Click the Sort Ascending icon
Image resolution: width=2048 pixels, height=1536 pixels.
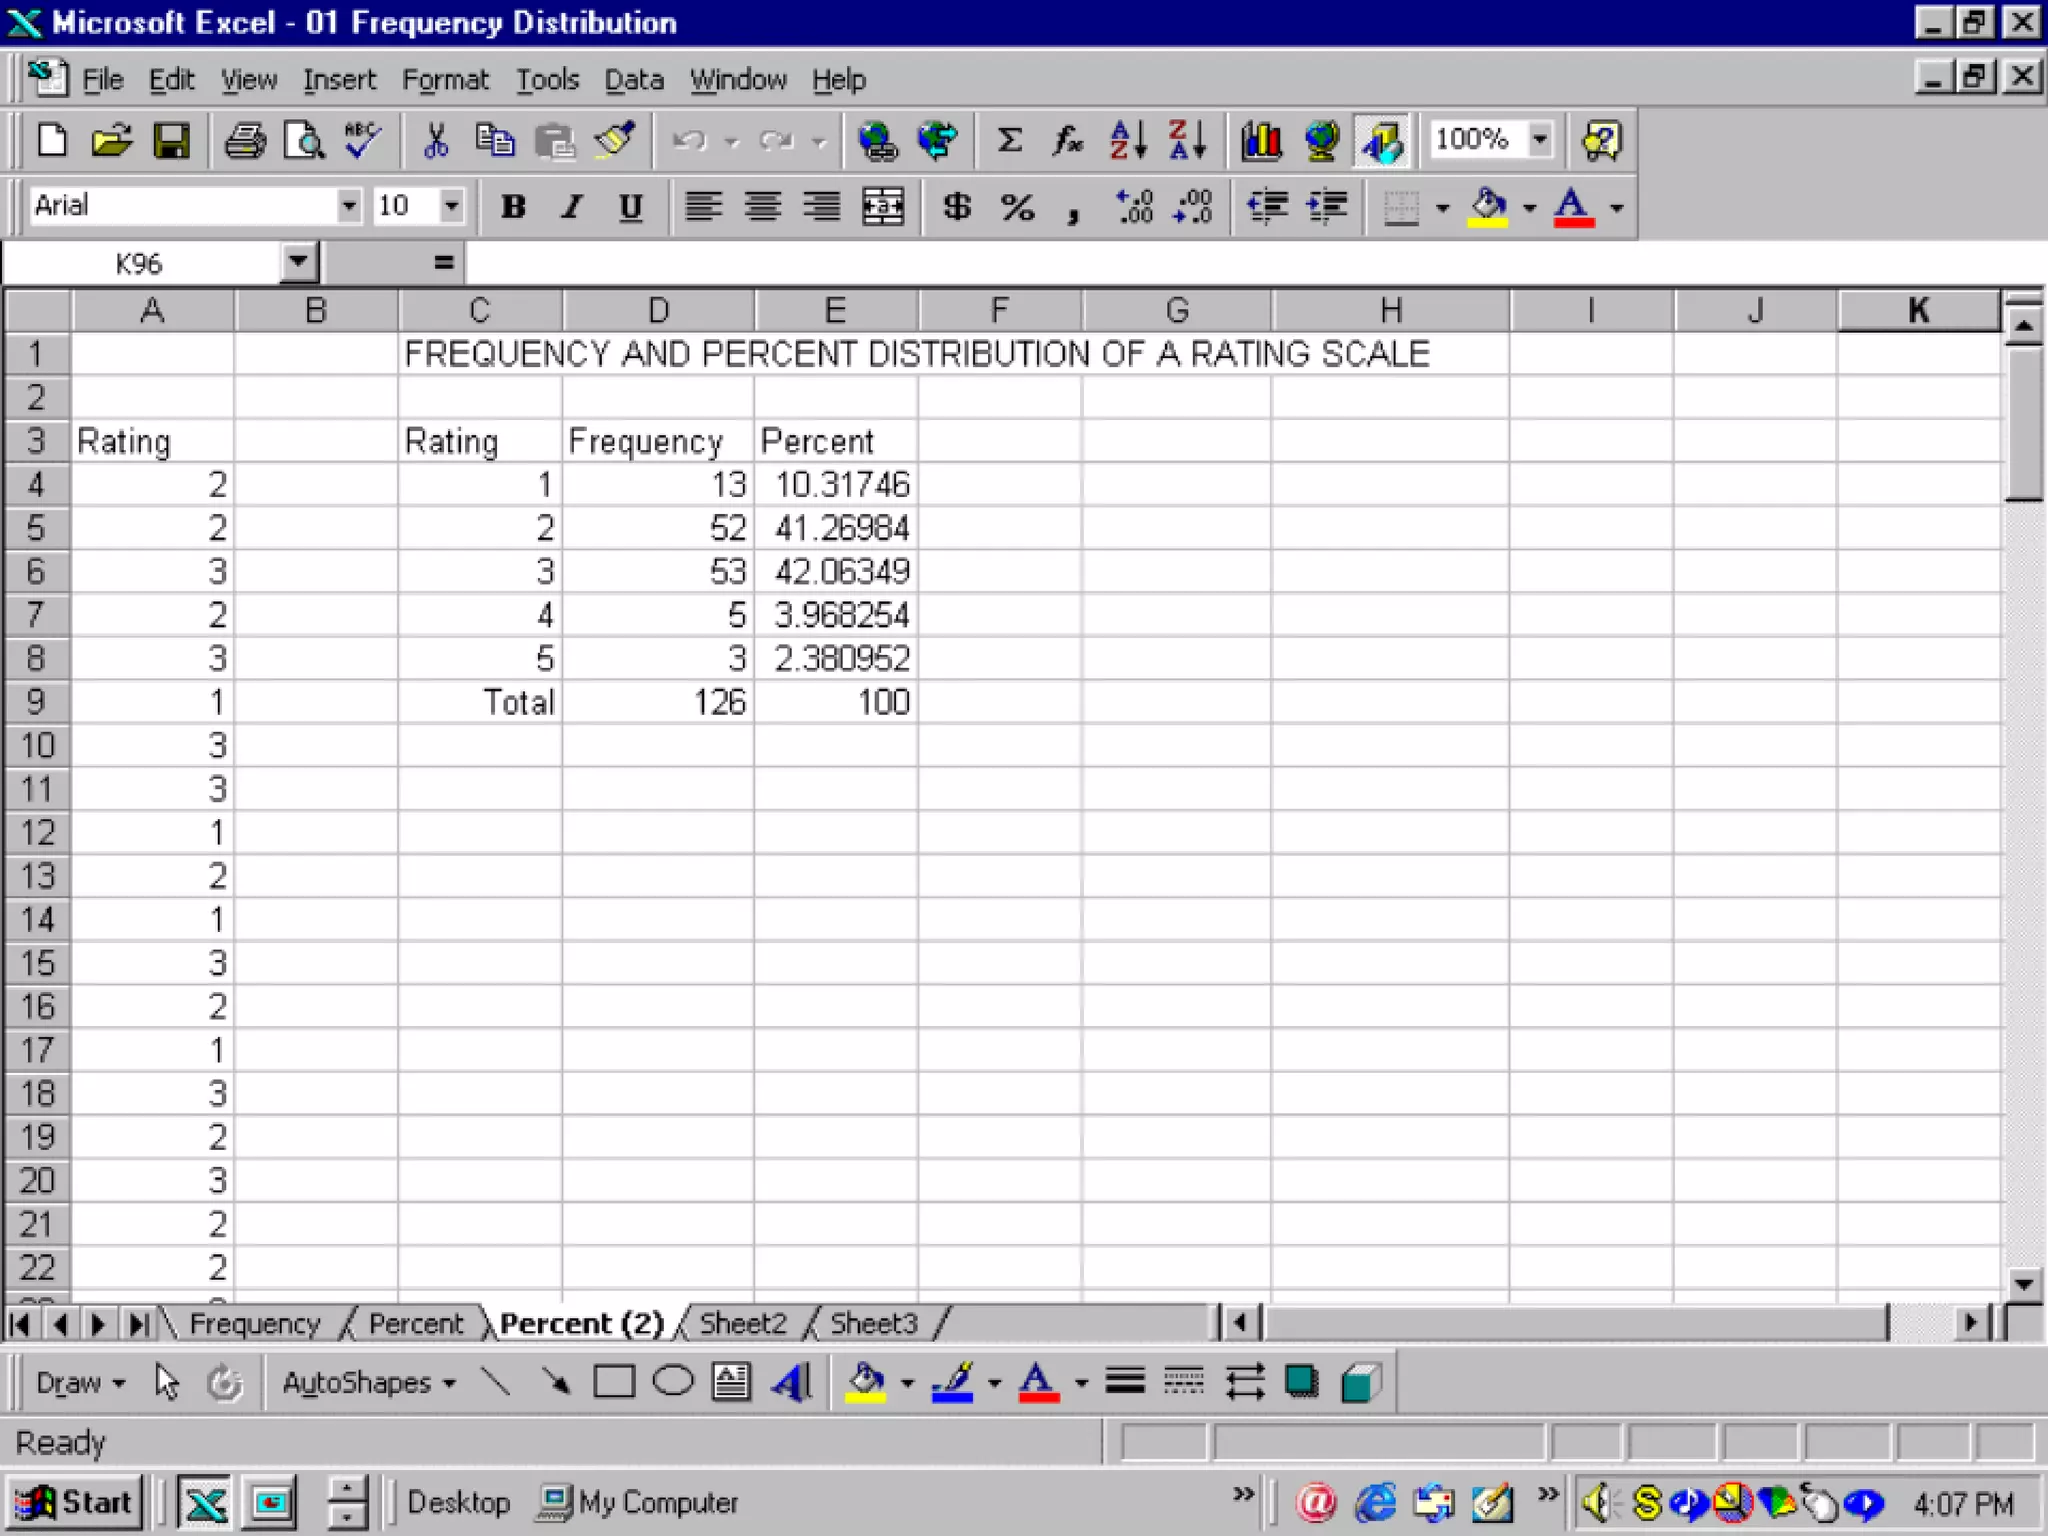click(1127, 140)
